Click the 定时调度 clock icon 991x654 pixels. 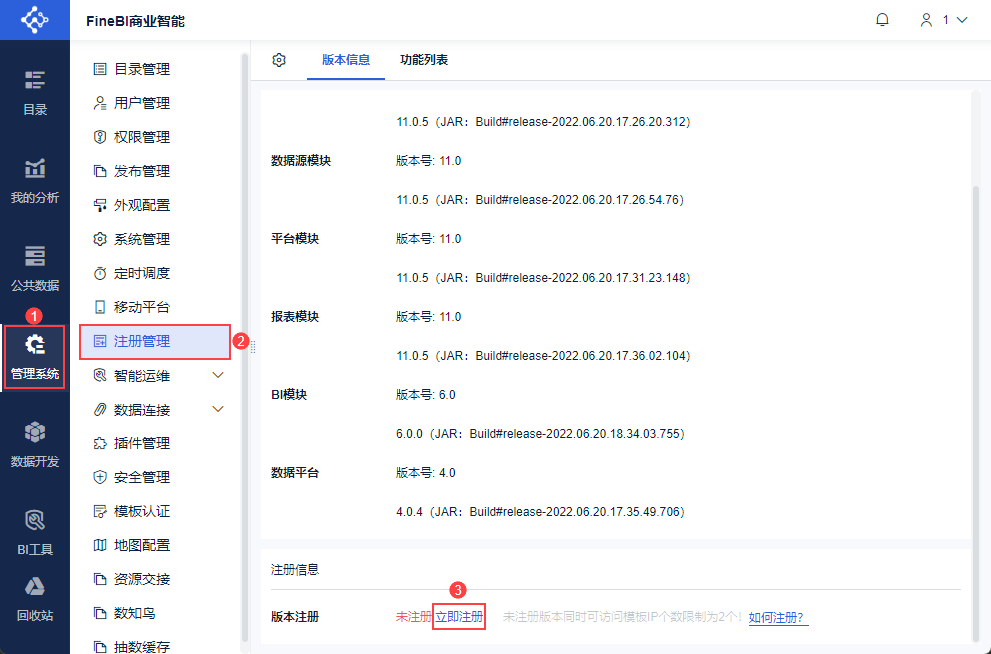coord(100,274)
